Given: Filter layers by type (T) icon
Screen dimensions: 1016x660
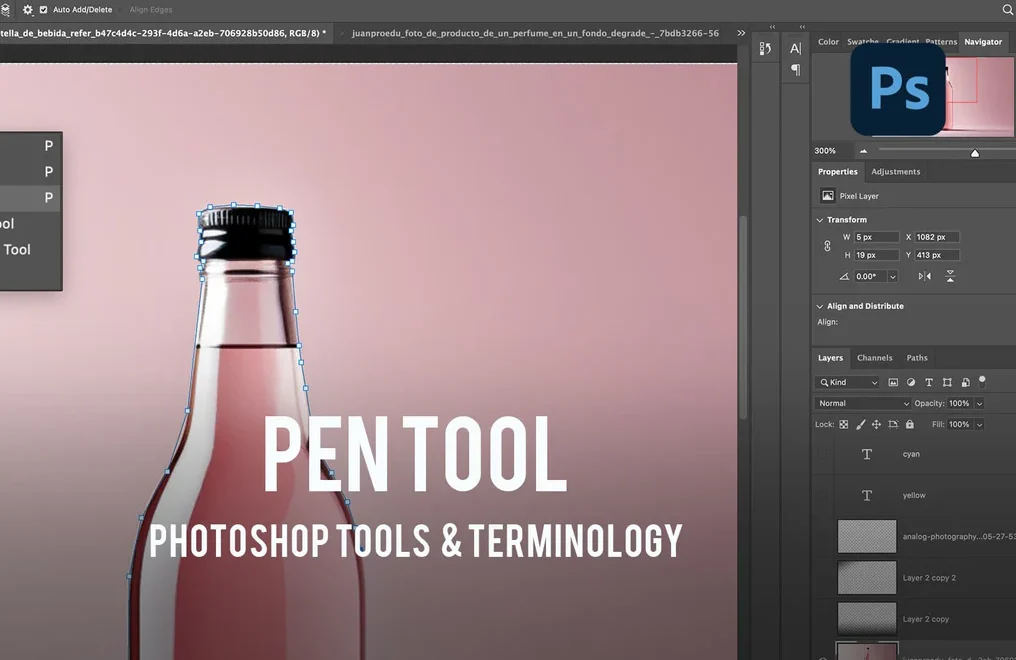Looking at the screenshot, I should (929, 382).
